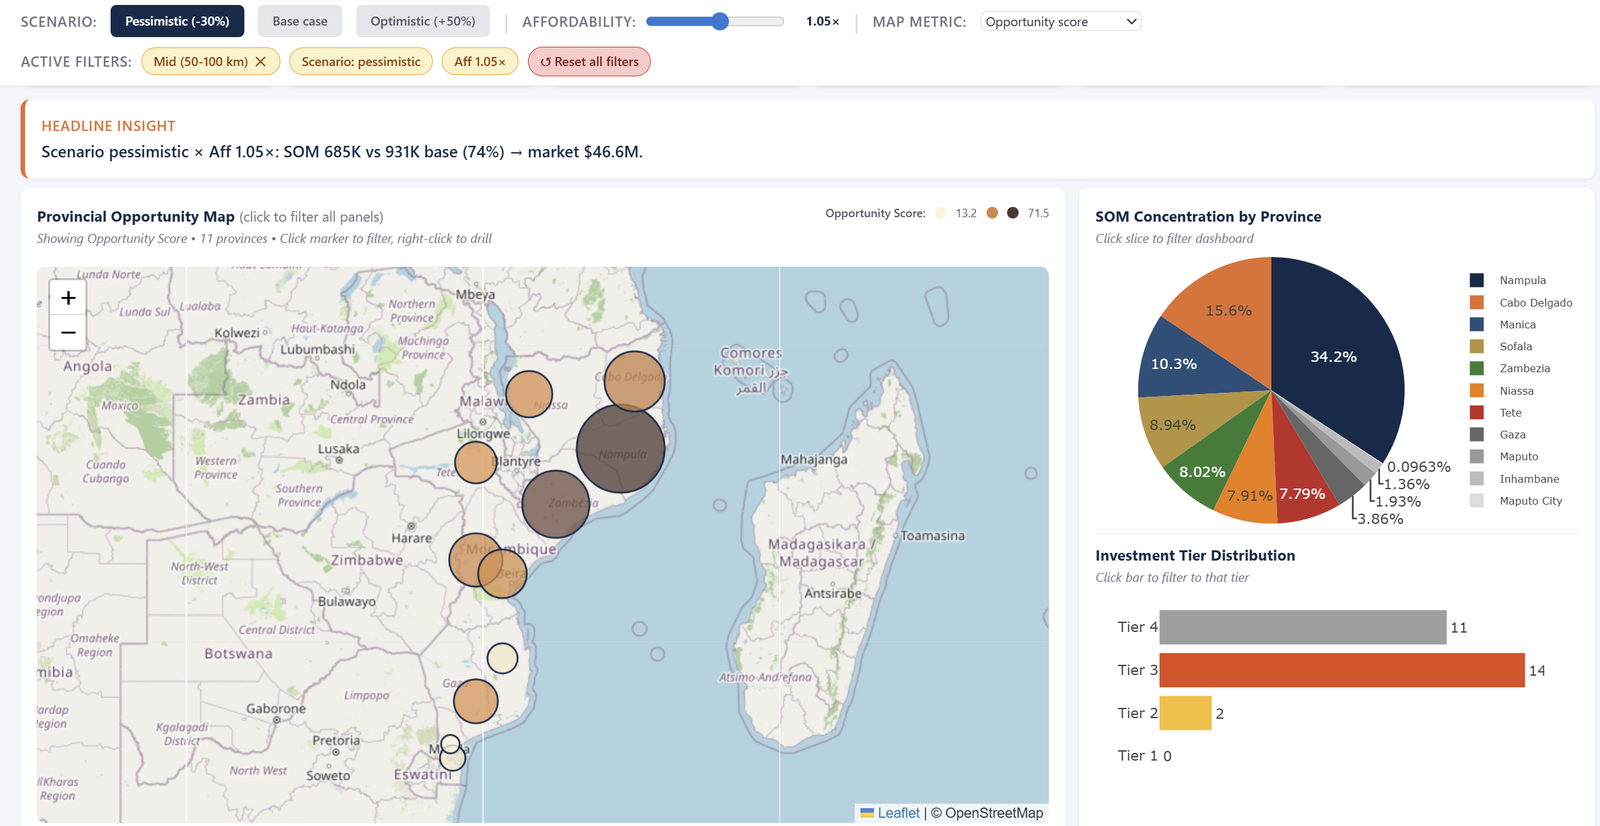Screen dimensions: 1600x826
Task: Click the Aff 1.05× filter chip
Action: [x=480, y=62]
